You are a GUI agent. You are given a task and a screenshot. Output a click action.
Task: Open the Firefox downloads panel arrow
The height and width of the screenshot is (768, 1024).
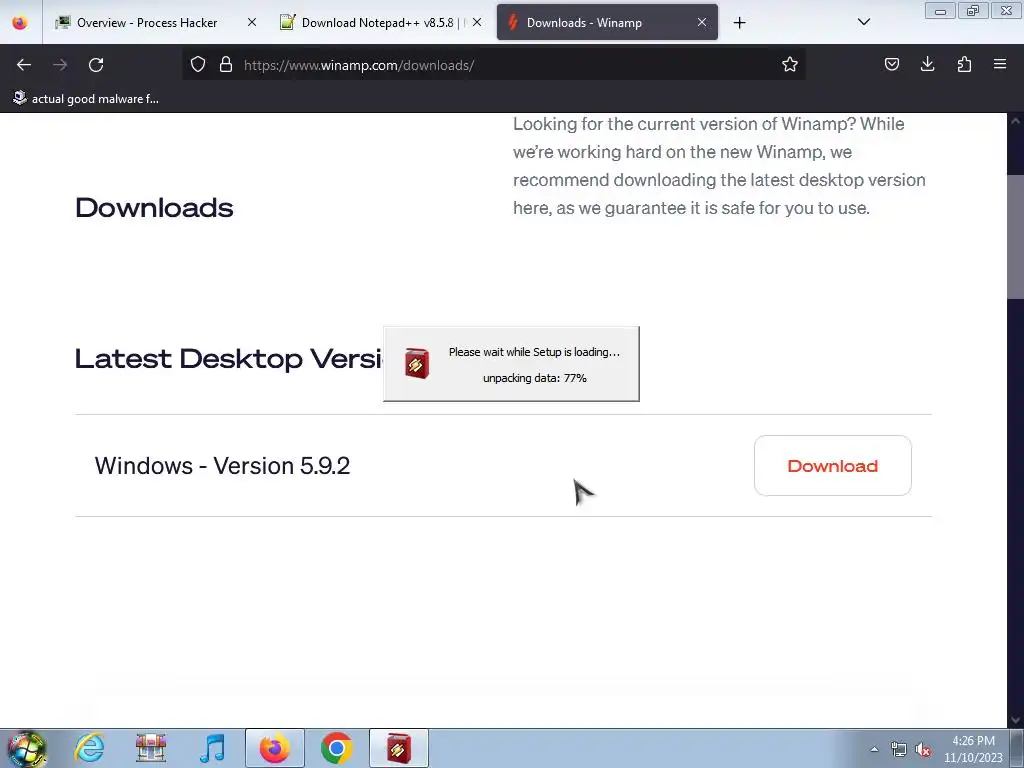[x=927, y=64]
